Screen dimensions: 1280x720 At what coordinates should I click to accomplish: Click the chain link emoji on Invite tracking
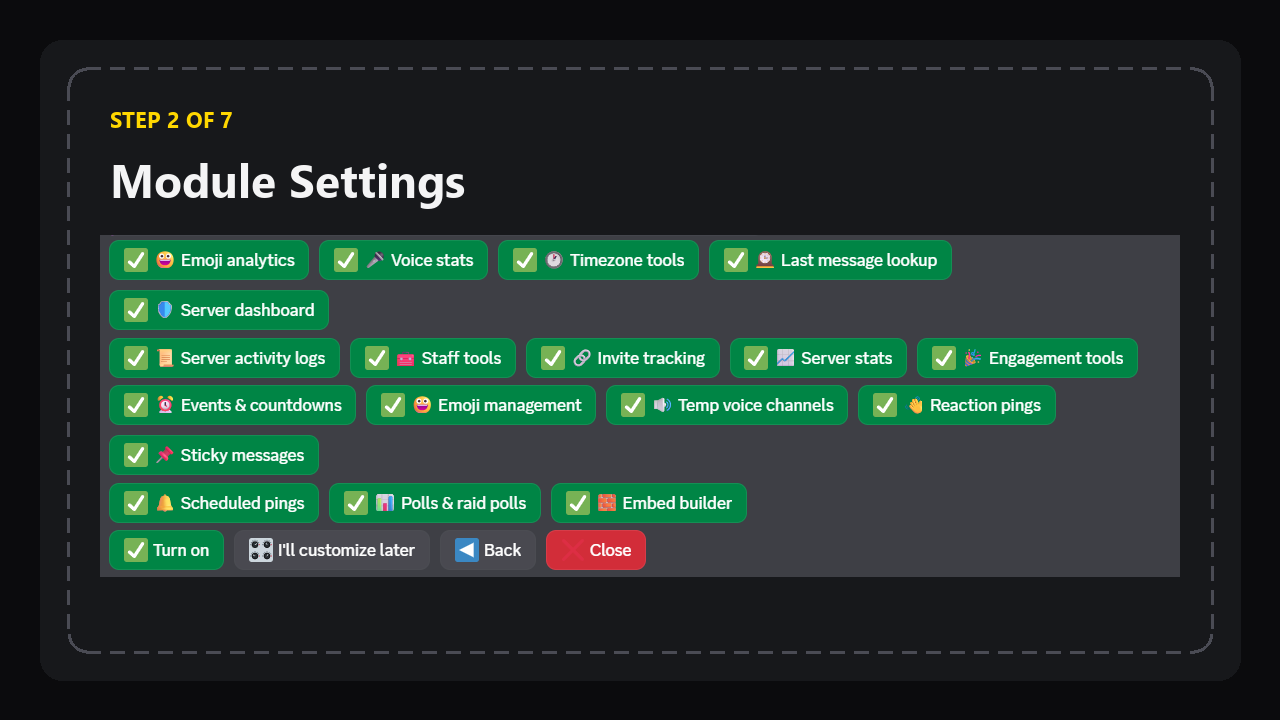tap(582, 358)
